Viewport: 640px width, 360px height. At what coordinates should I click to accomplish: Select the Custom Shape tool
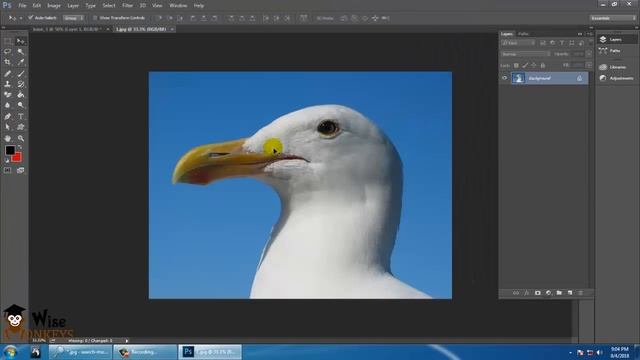20,127
